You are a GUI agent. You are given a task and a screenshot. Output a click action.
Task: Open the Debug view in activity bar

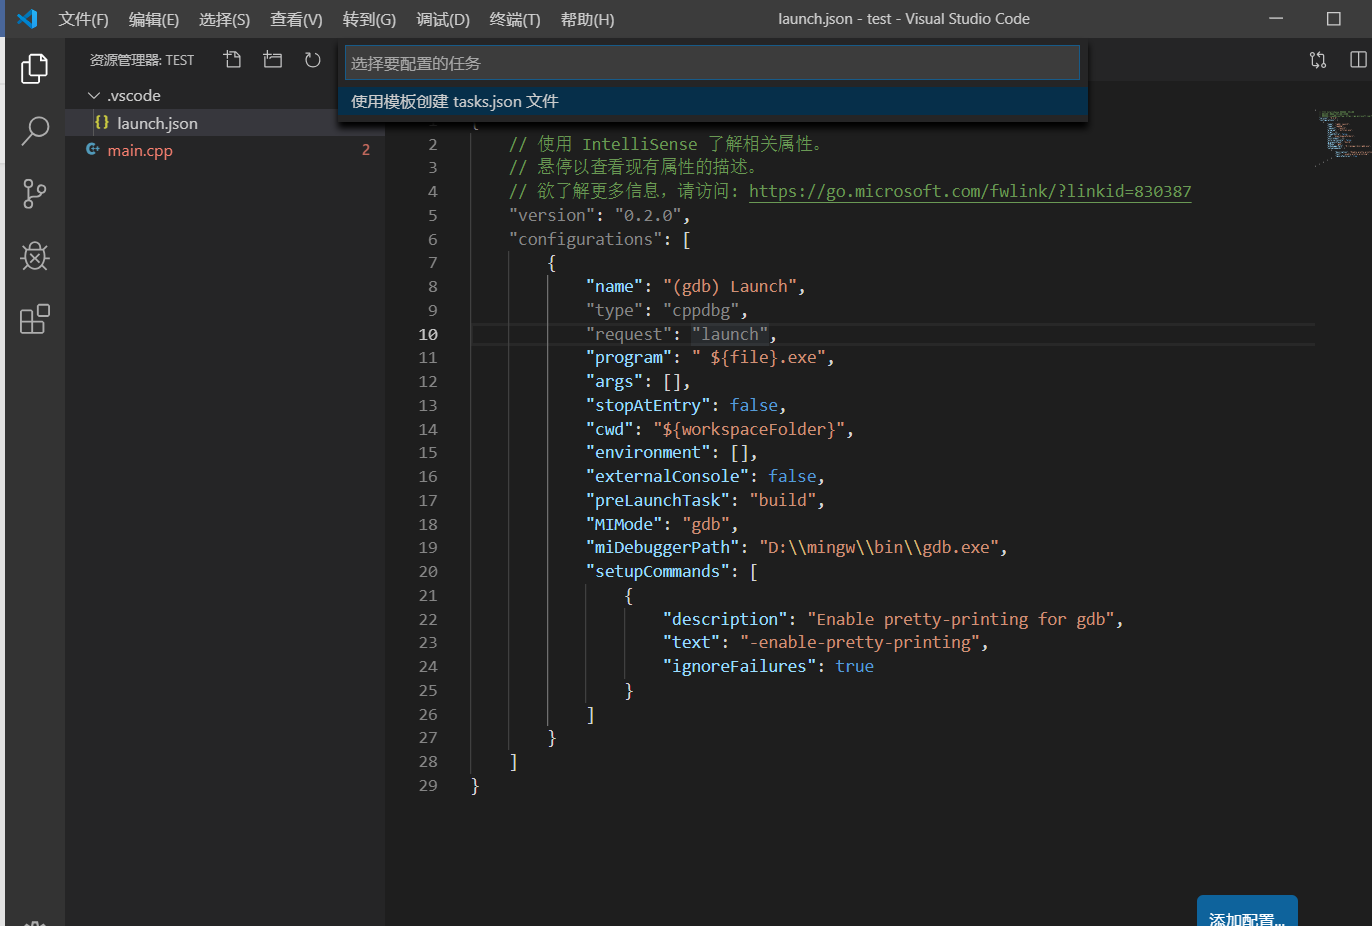point(34,257)
